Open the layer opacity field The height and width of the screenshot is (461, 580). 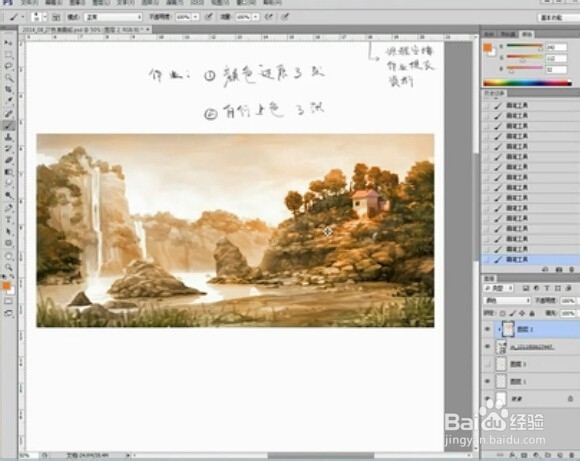[568, 301]
